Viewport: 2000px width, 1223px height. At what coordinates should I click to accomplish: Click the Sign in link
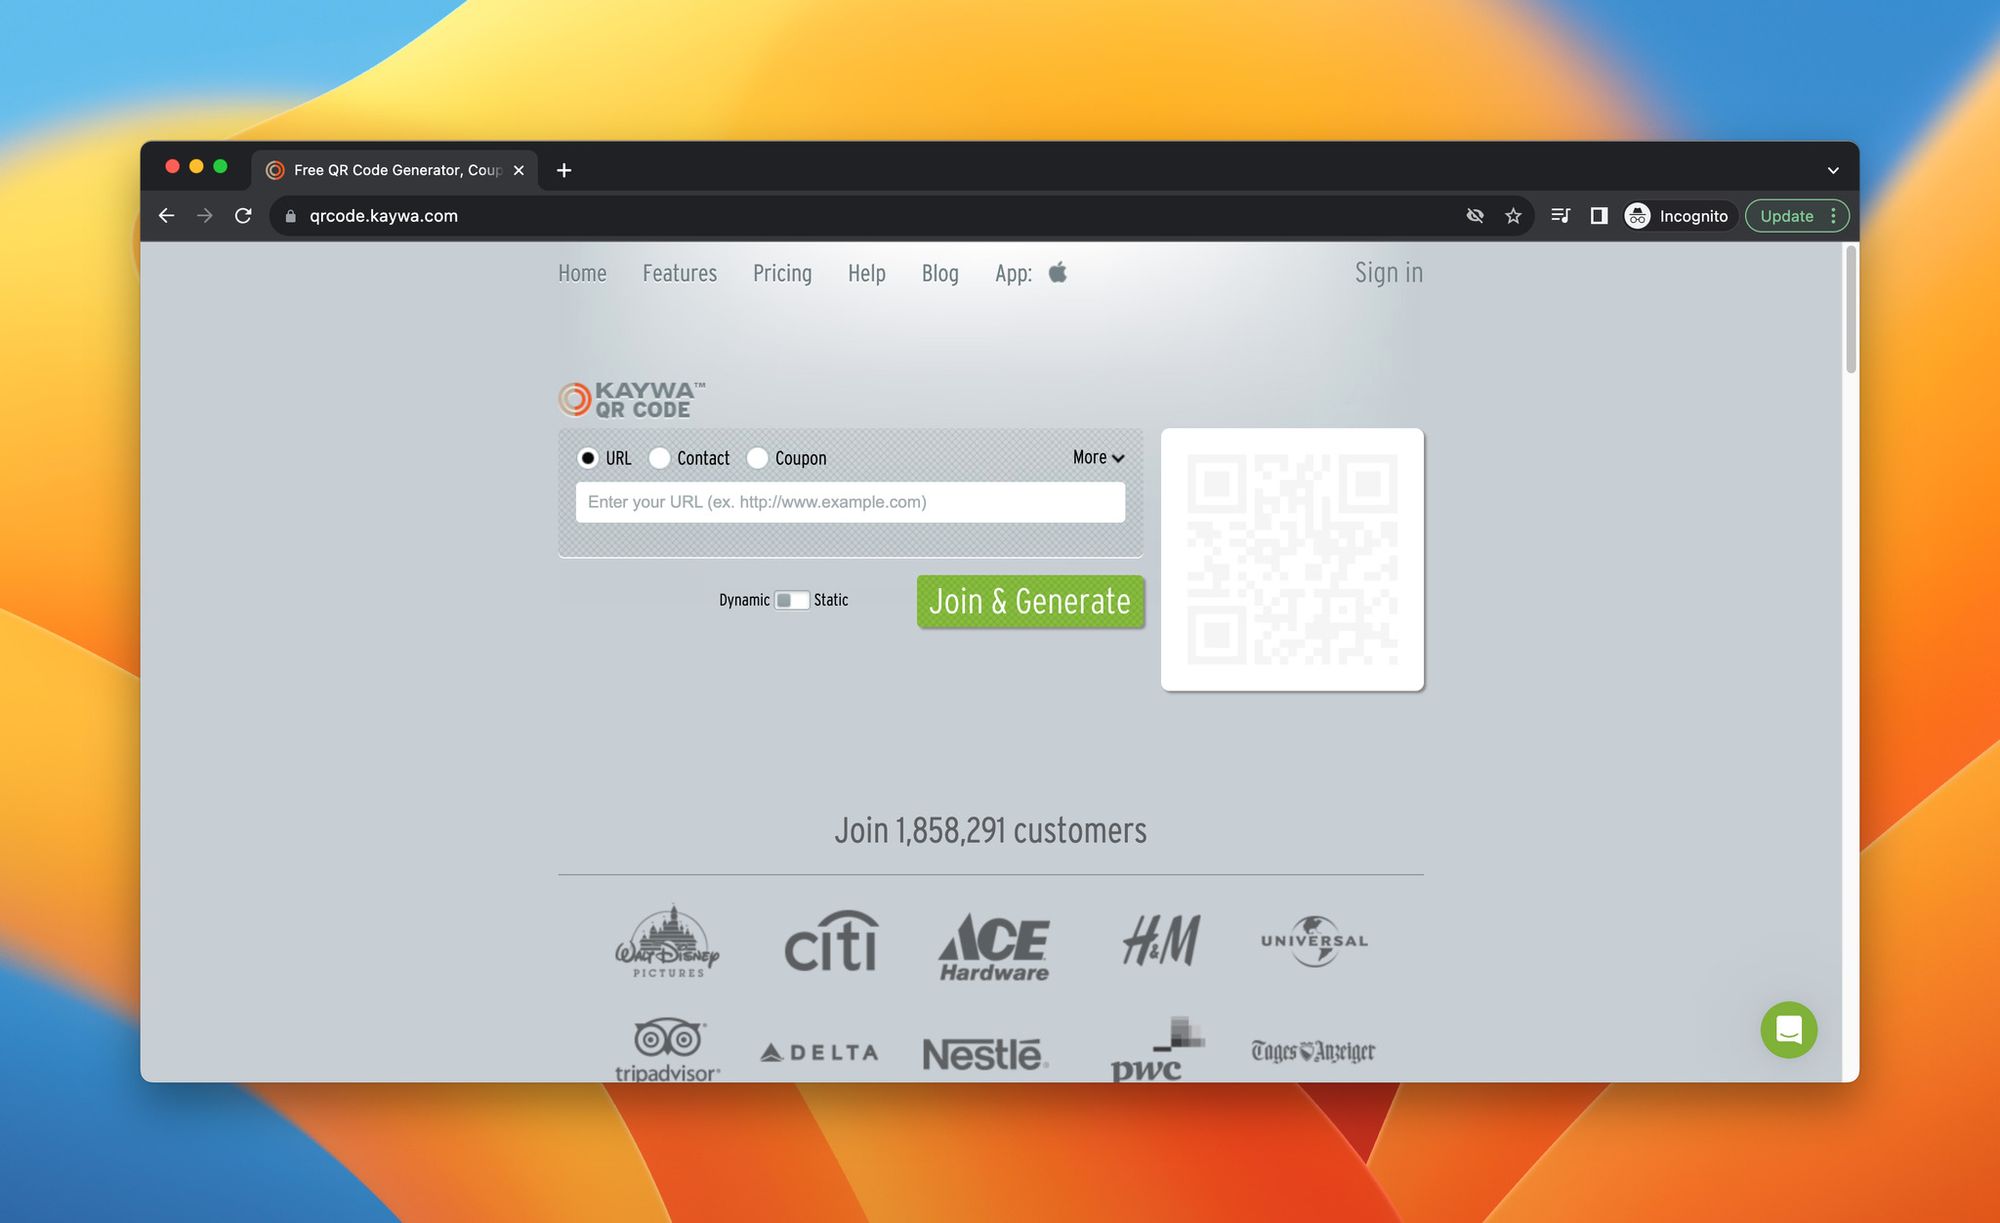tap(1387, 271)
